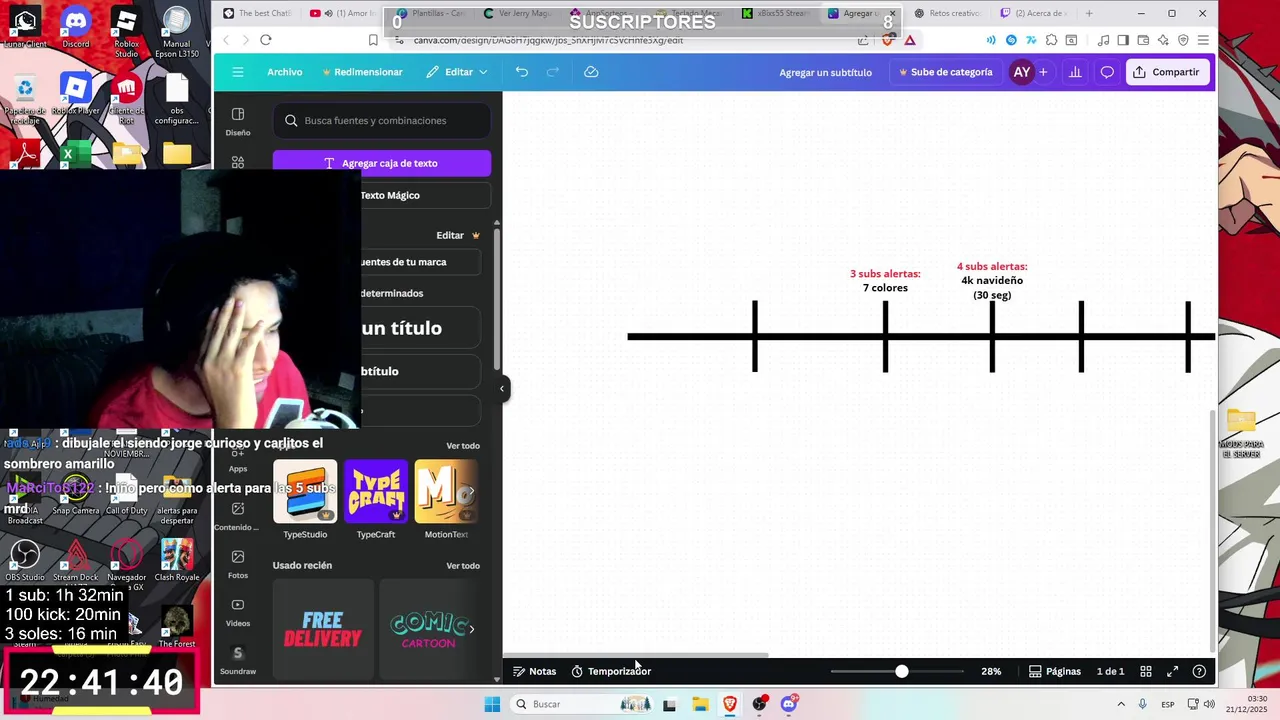Select the '4 subs alertas:' text
Image resolution: width=1280 pixels, height=720 pixels.
pos(992,267)
